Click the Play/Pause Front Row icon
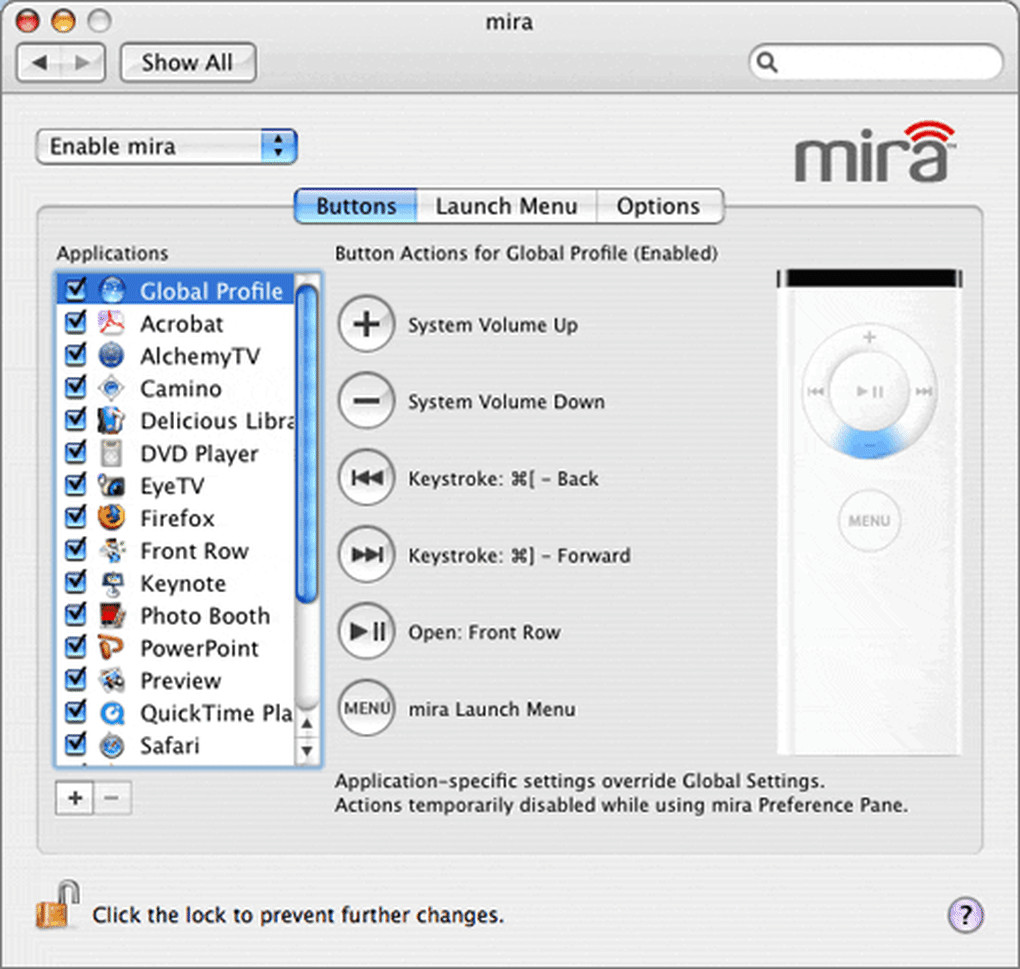Screen dimensions: 1020x969 coord(367,633)
